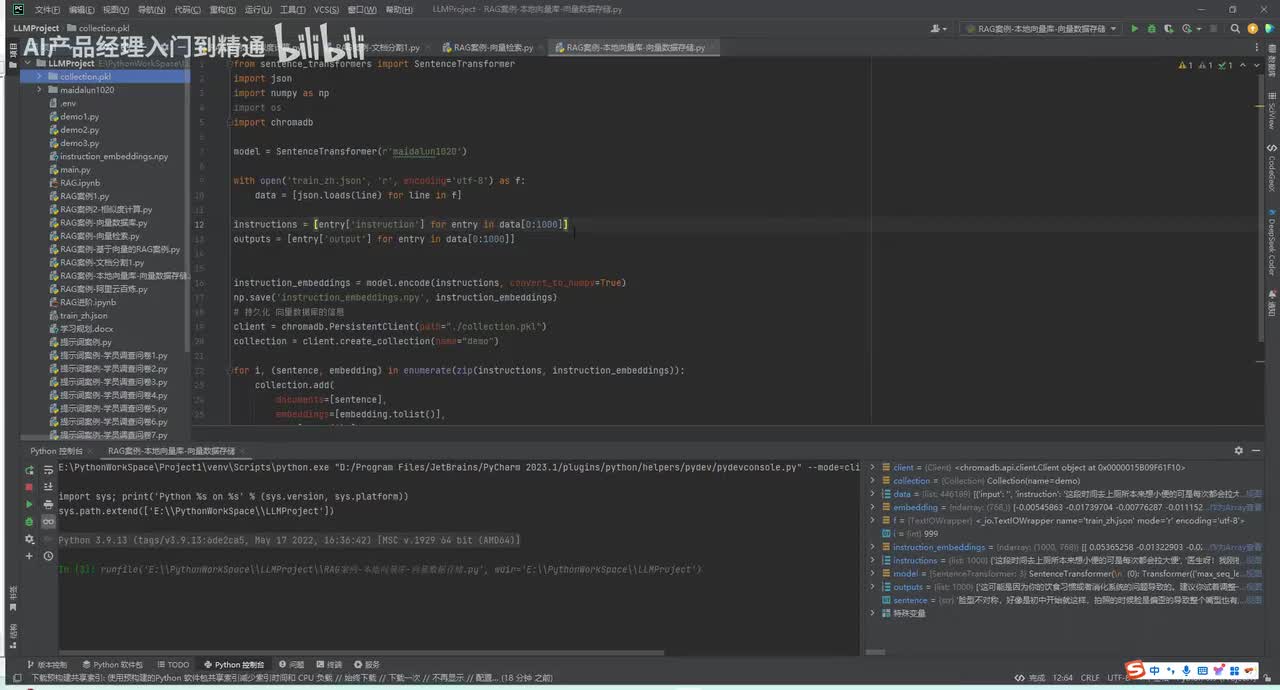This screenshot has width=1280, height=690.
Task: Open the console settings gear icon
Action: tap(29, 539)
